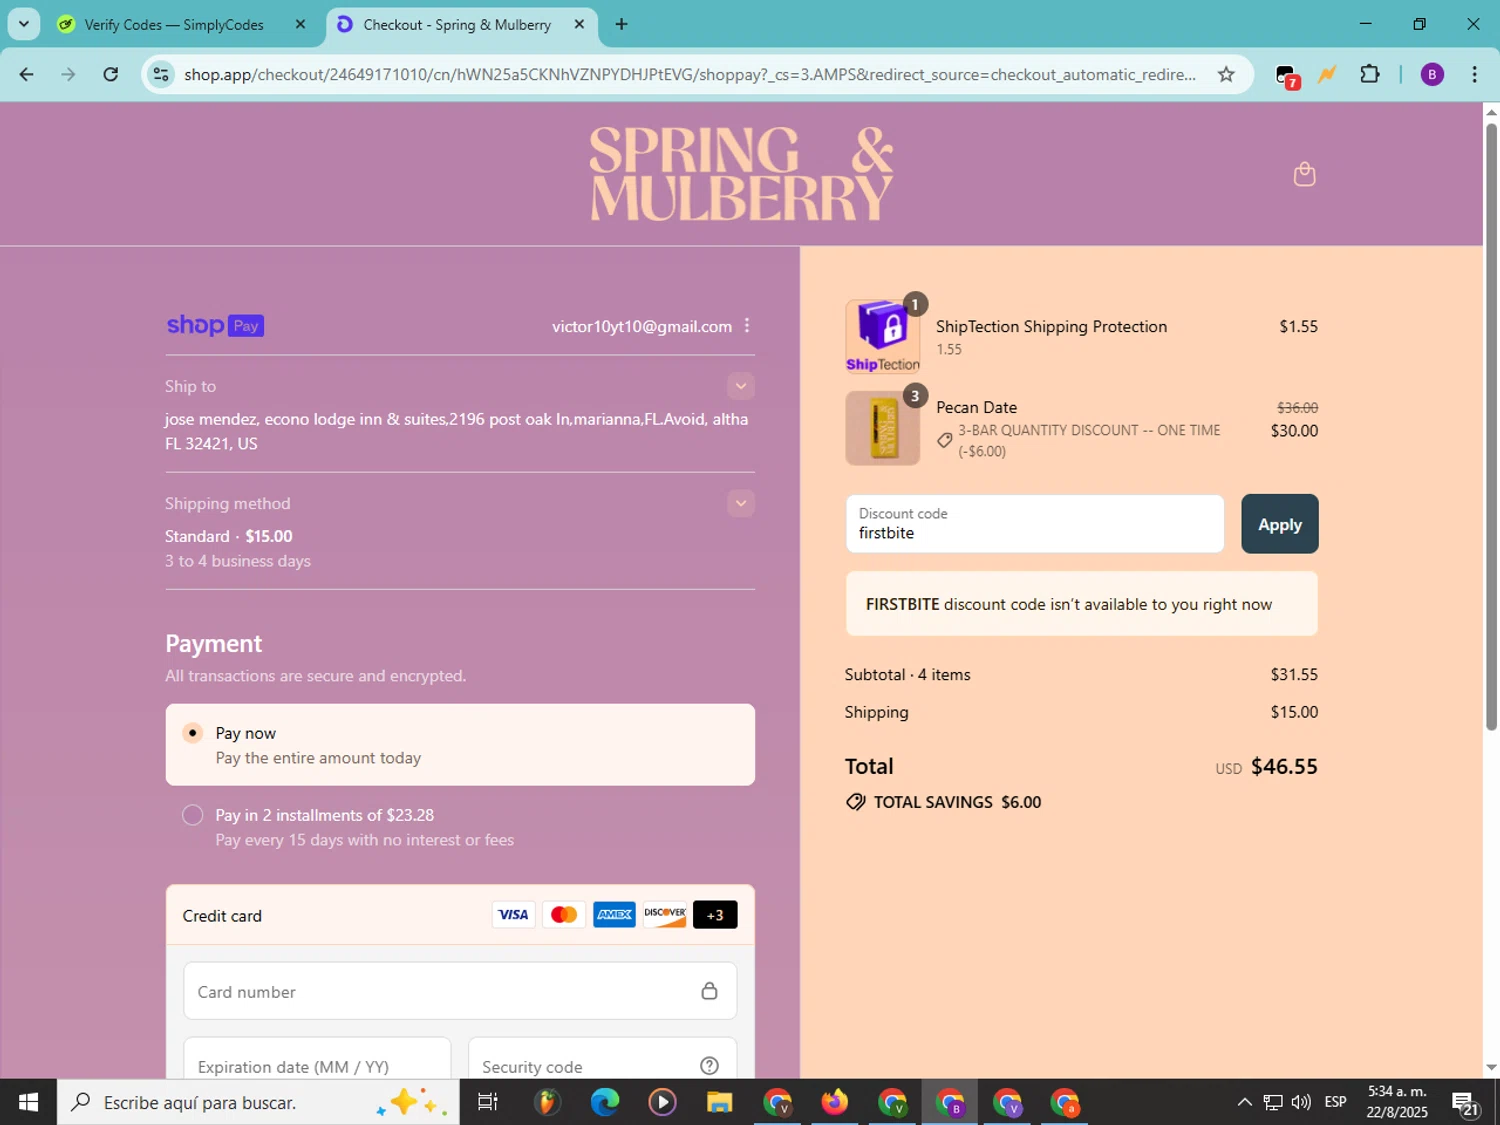Close the Verify Codes tab
This screenshot has height=1125, width=1500.
(x=300, y=24)
